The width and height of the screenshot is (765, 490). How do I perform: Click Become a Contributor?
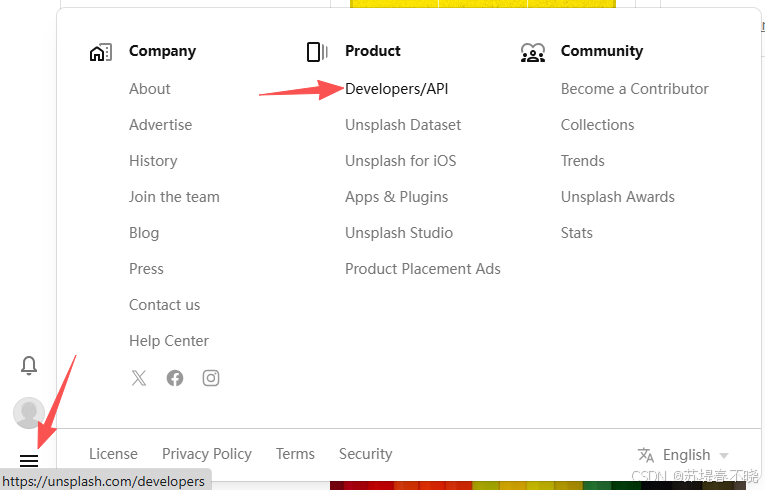(634, 89)
